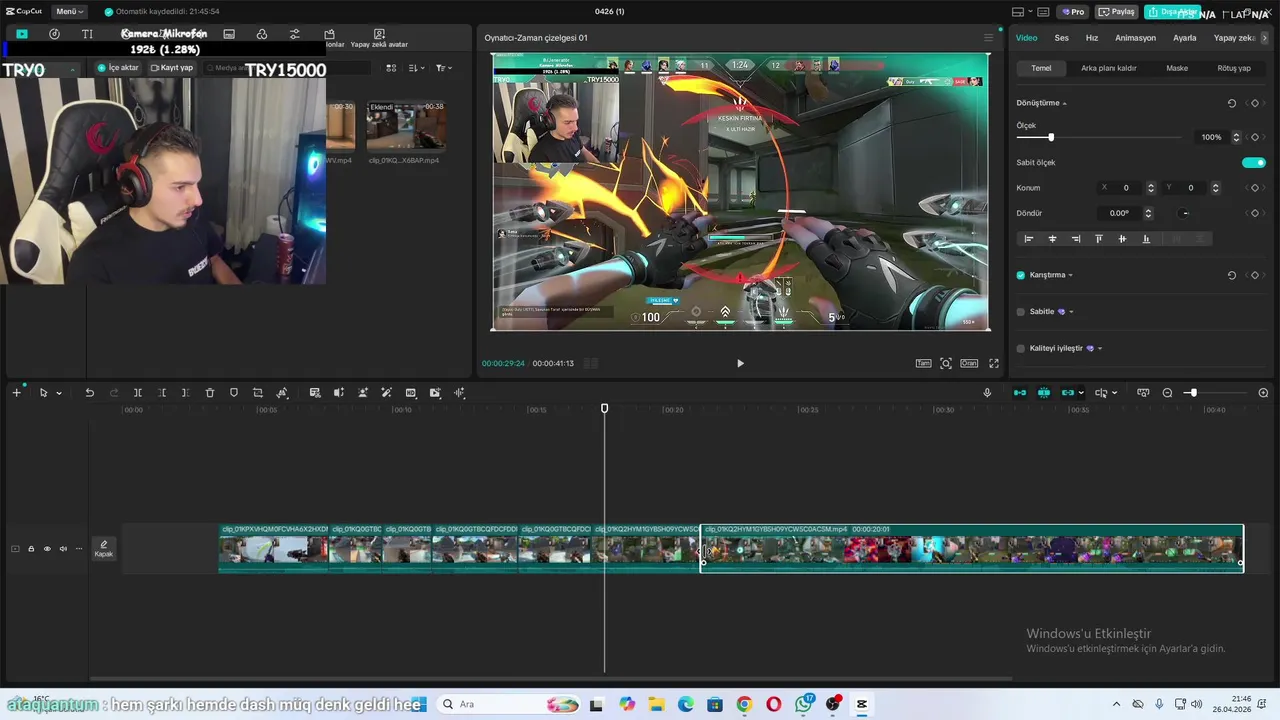
Task: Click the Undo arrow in timeline toolbar
Action: click(x=89, y=393)
